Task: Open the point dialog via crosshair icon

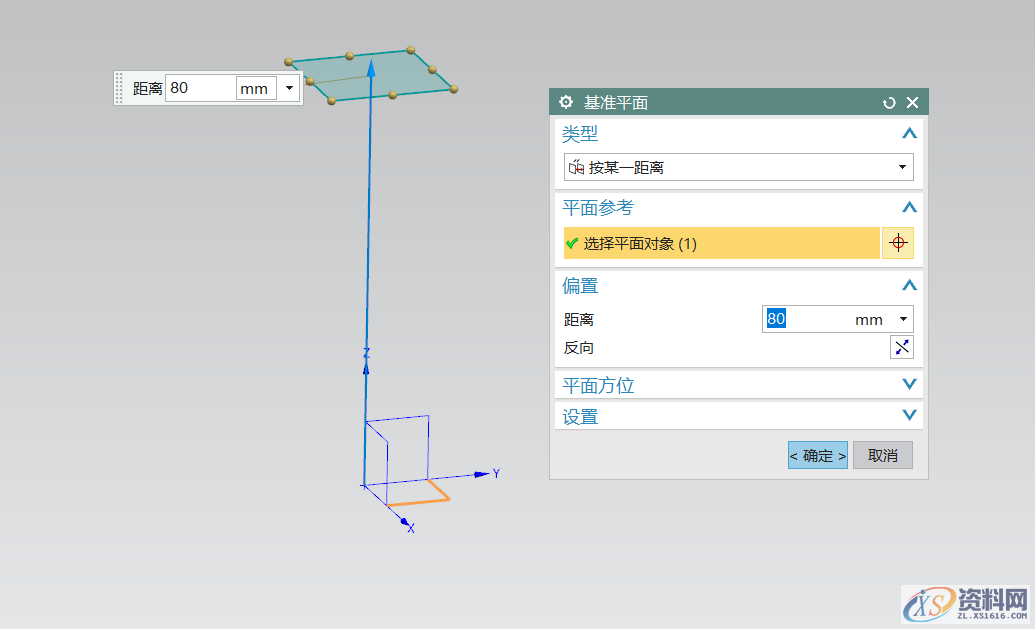Action: pyautogui.click(x=897, y=242)
